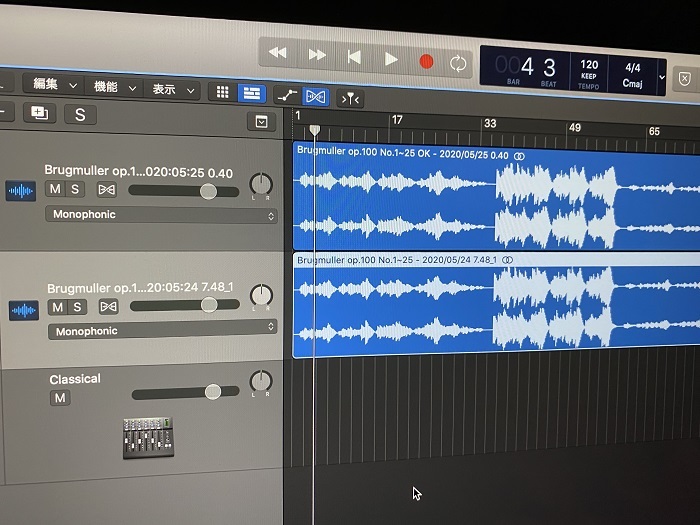Go to beginning with the transport button
The height and width of the screenshot is (525, 700).
pyautogui.click(x=354, y=57)
